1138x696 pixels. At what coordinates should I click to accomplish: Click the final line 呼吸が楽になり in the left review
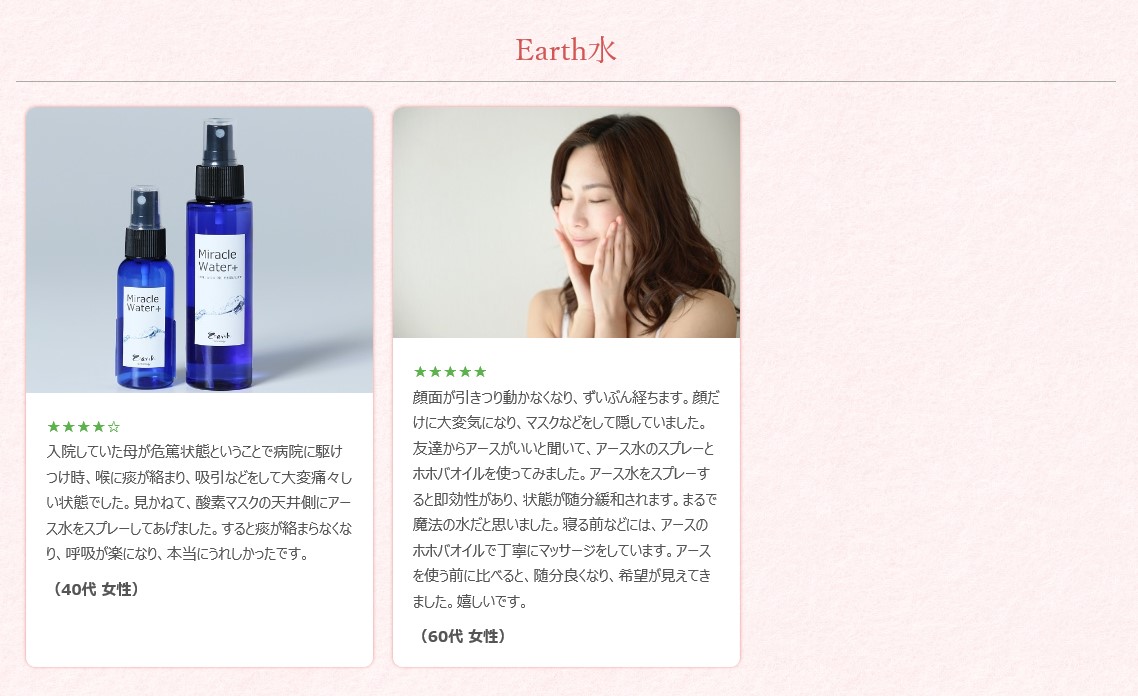pos(178,553)
